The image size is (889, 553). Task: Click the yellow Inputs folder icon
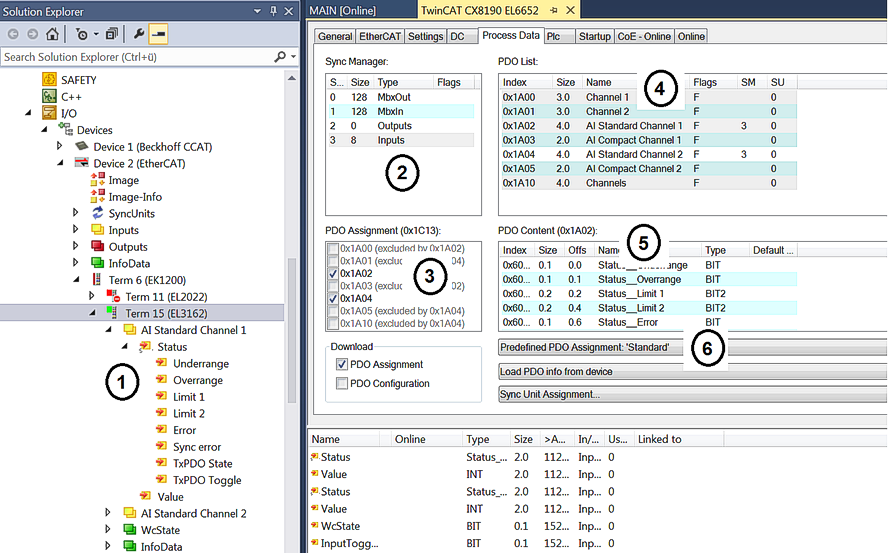pos(98,230)
